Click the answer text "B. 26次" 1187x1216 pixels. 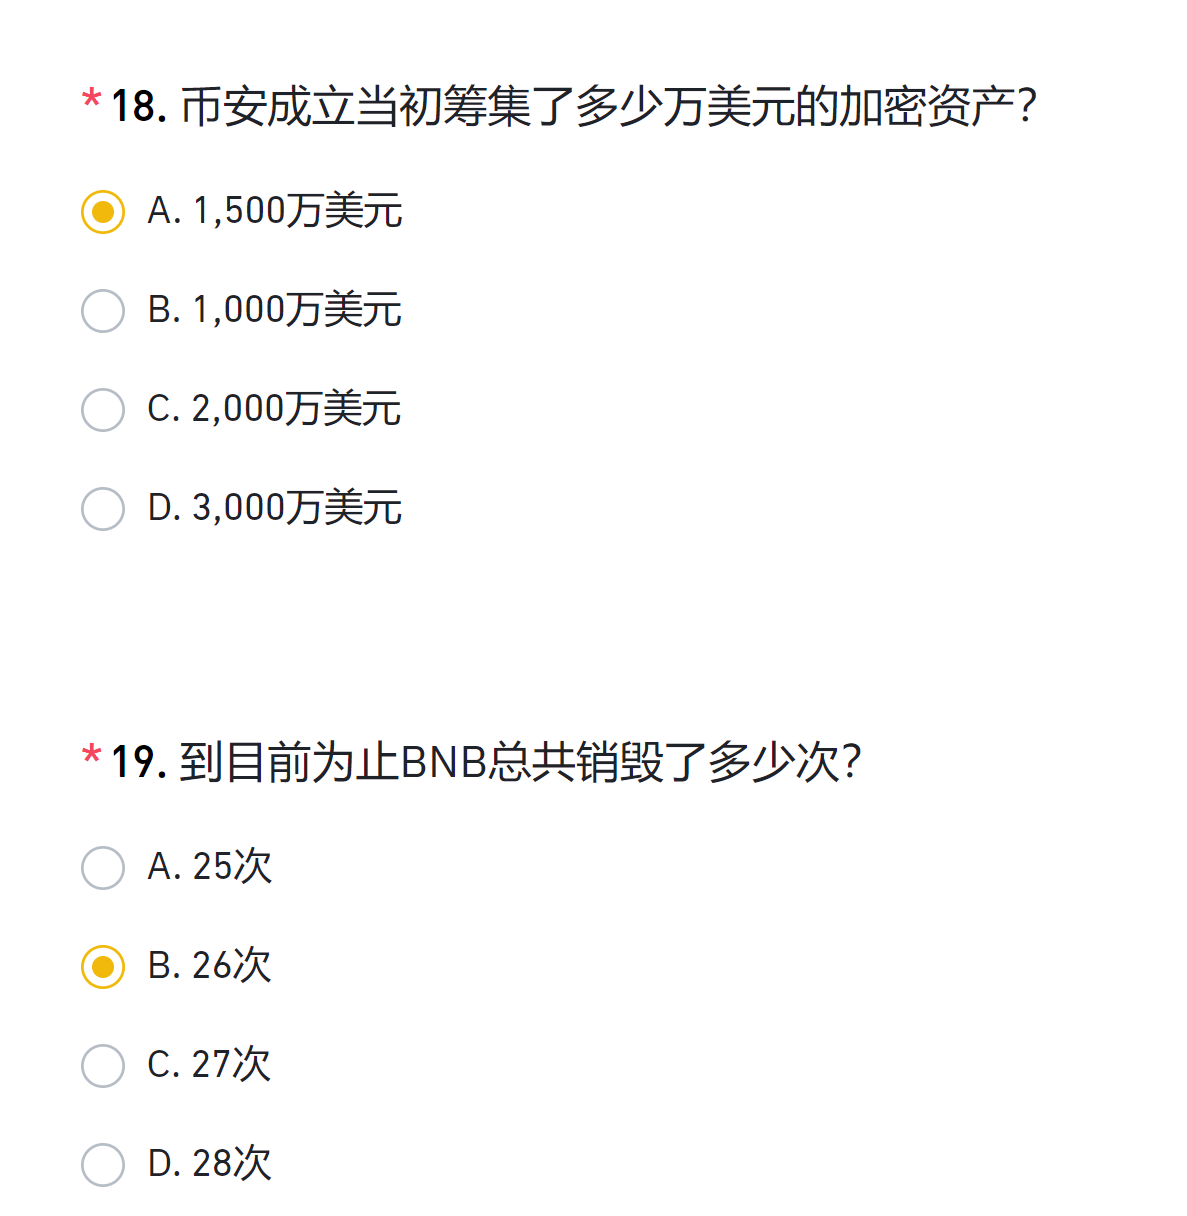210,966
